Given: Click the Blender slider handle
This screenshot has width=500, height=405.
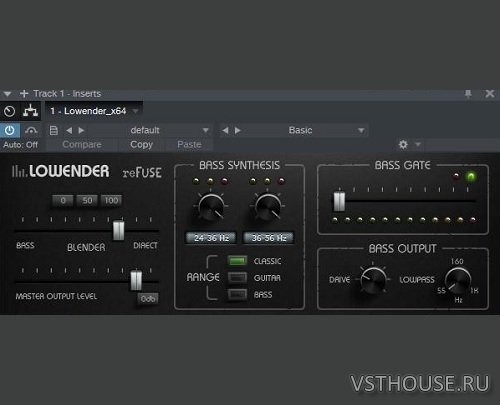Looking at the screenshot, I should tap(118, 230).
